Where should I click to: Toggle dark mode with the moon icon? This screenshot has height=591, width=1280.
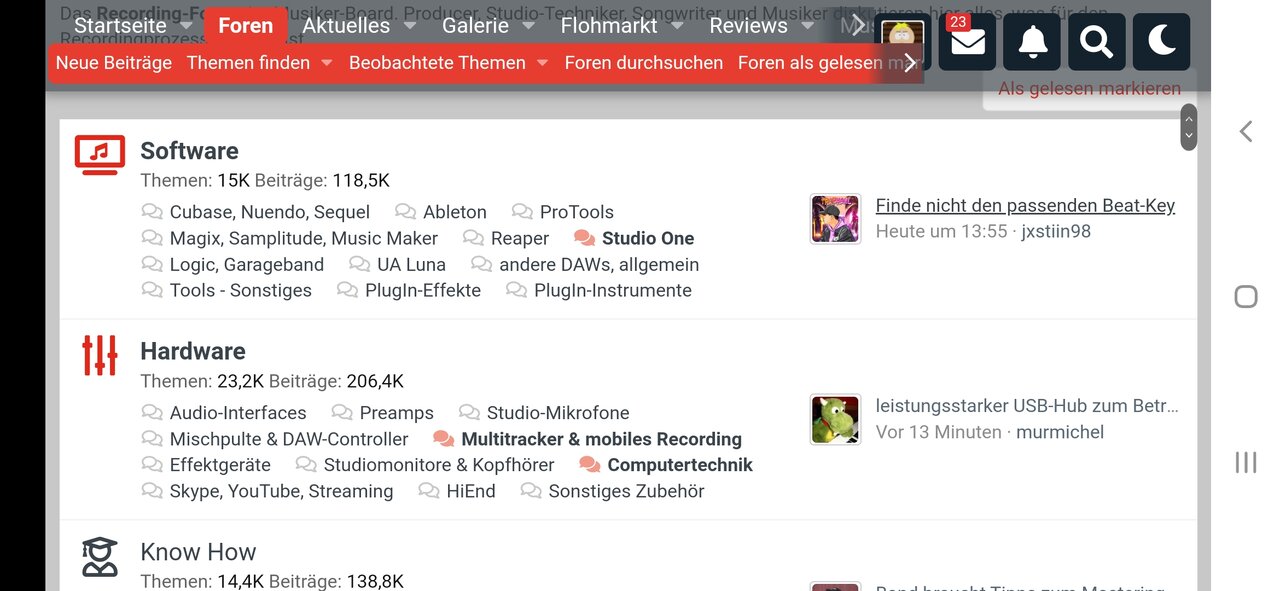point(1162,42)
